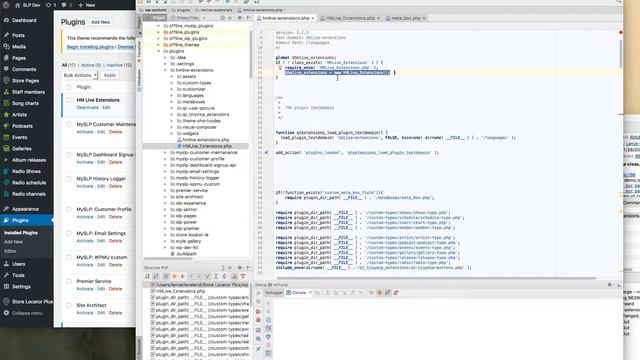Collapse the hmlive-extensions folder
This screenshot has width=640, height=360.
165,70
